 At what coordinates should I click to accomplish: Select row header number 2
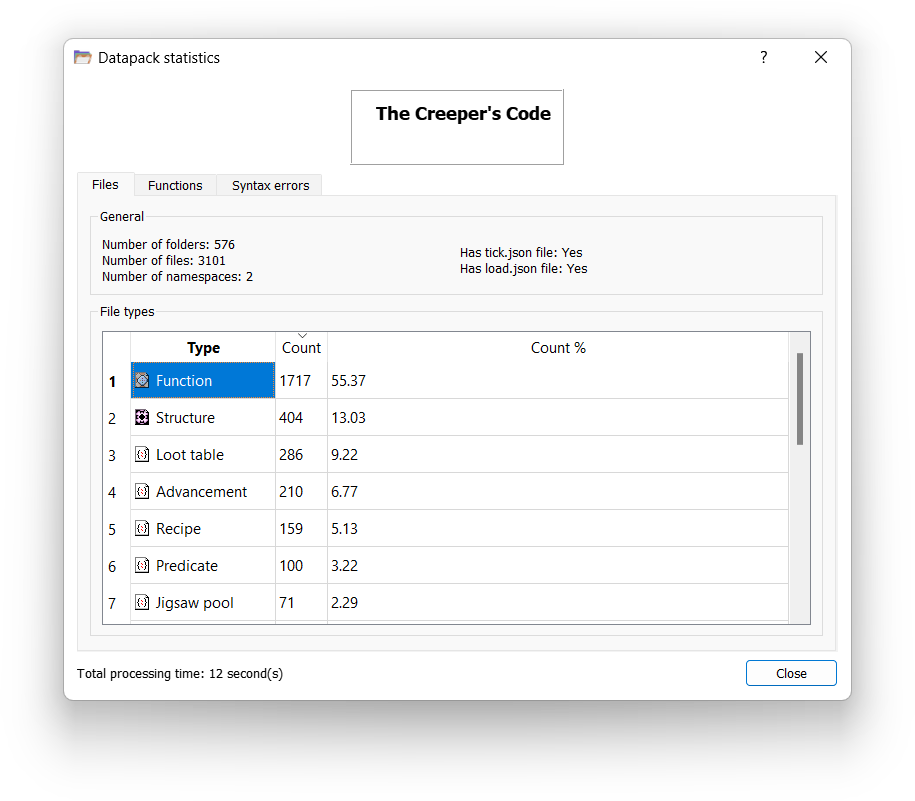(x=116, y=418)
